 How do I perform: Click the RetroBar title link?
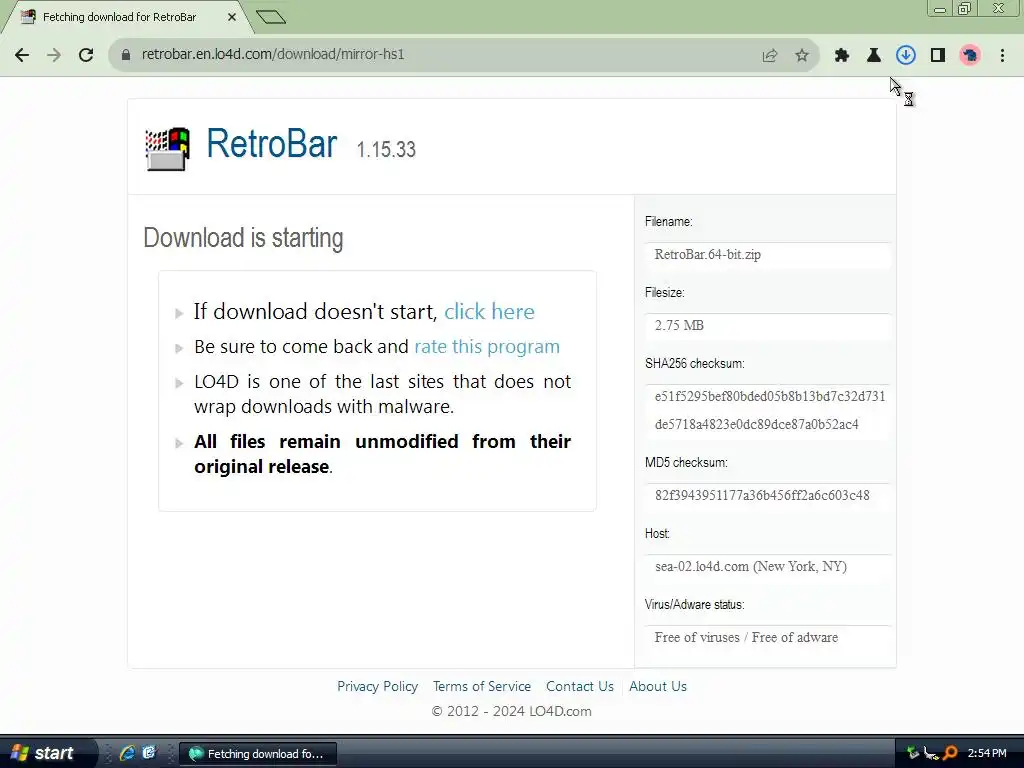[x=272, y=144]
